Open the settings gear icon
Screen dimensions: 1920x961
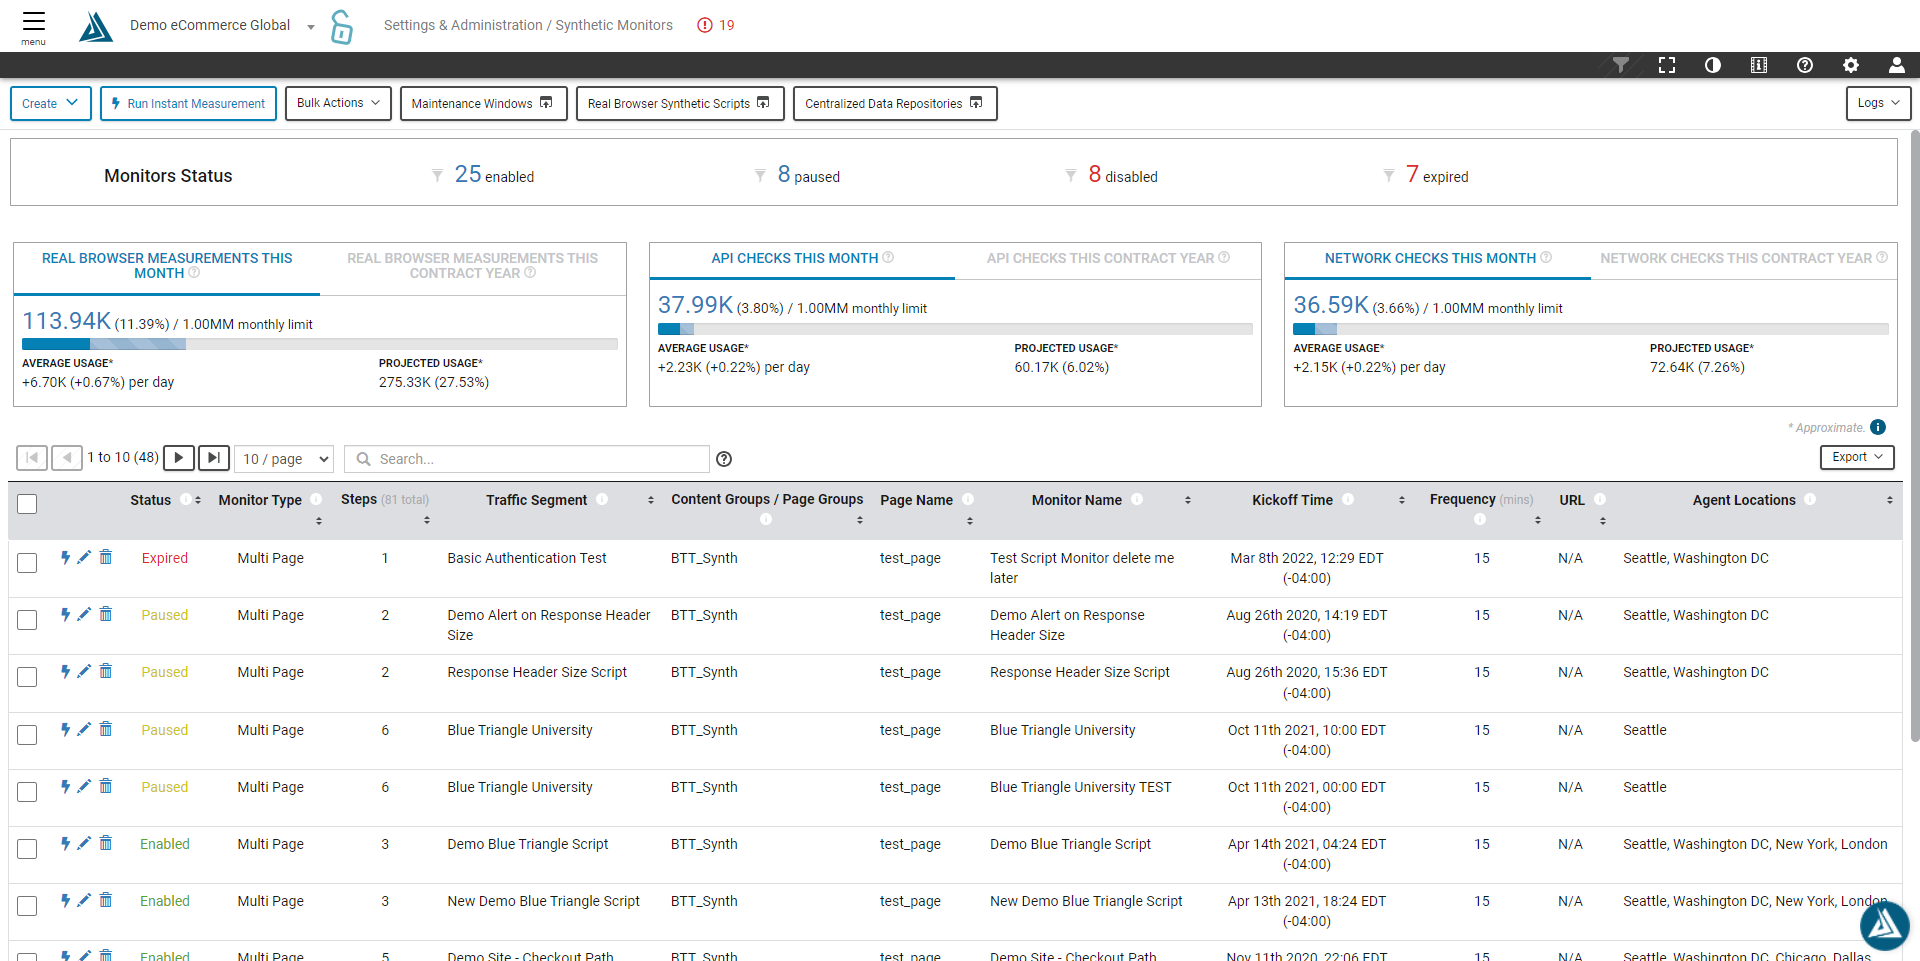[x=1850, y=65]
